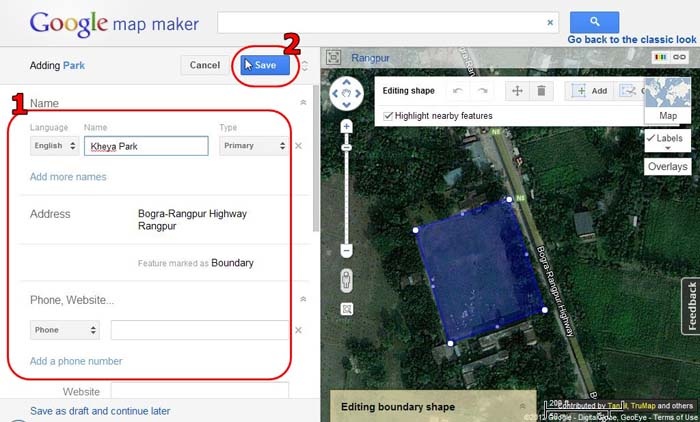700x422 pixels.
Task: Click the Cancel button
Action: 204,65
